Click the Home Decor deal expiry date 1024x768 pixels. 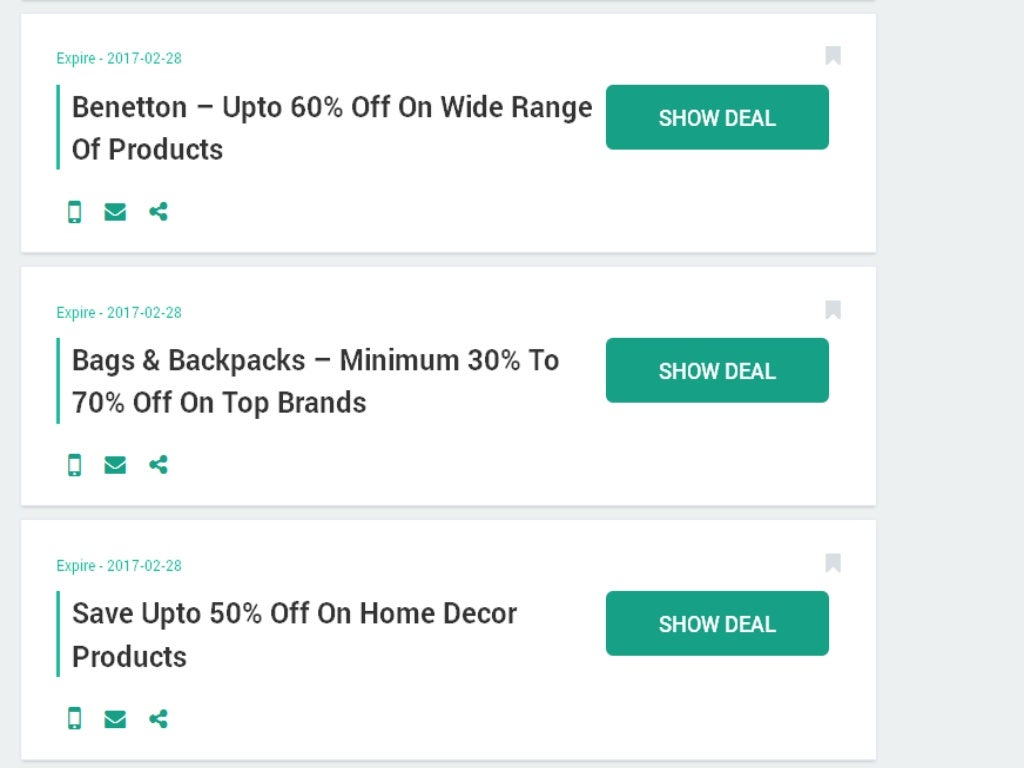click(119, 566)
